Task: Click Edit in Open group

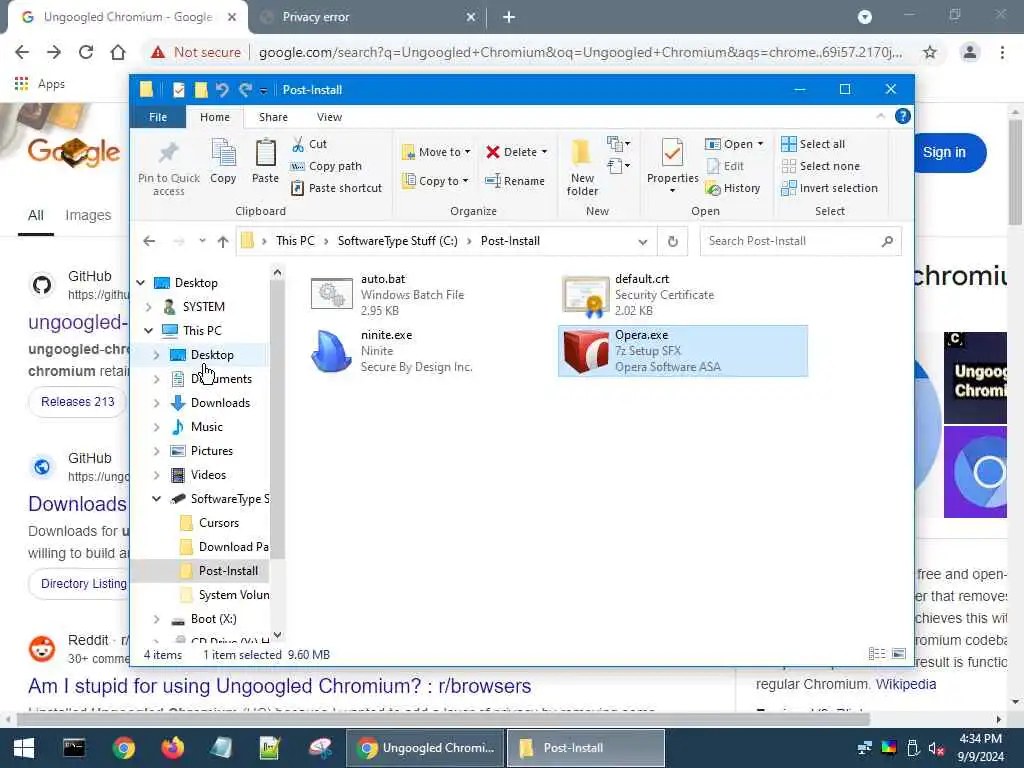Action: [725, 167]
